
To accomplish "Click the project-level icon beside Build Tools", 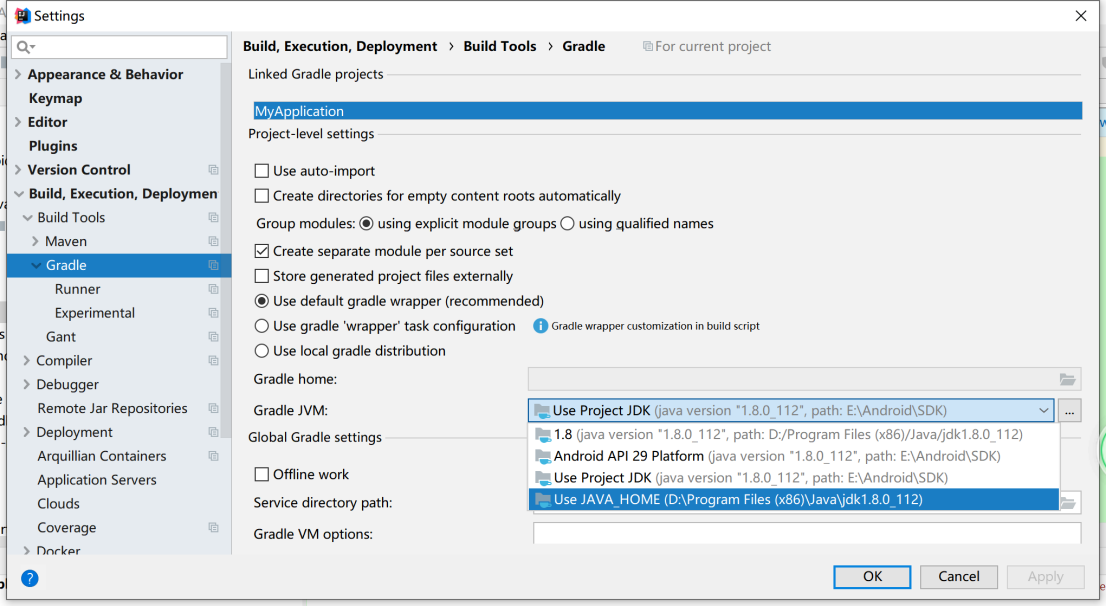I will (213, 218).
